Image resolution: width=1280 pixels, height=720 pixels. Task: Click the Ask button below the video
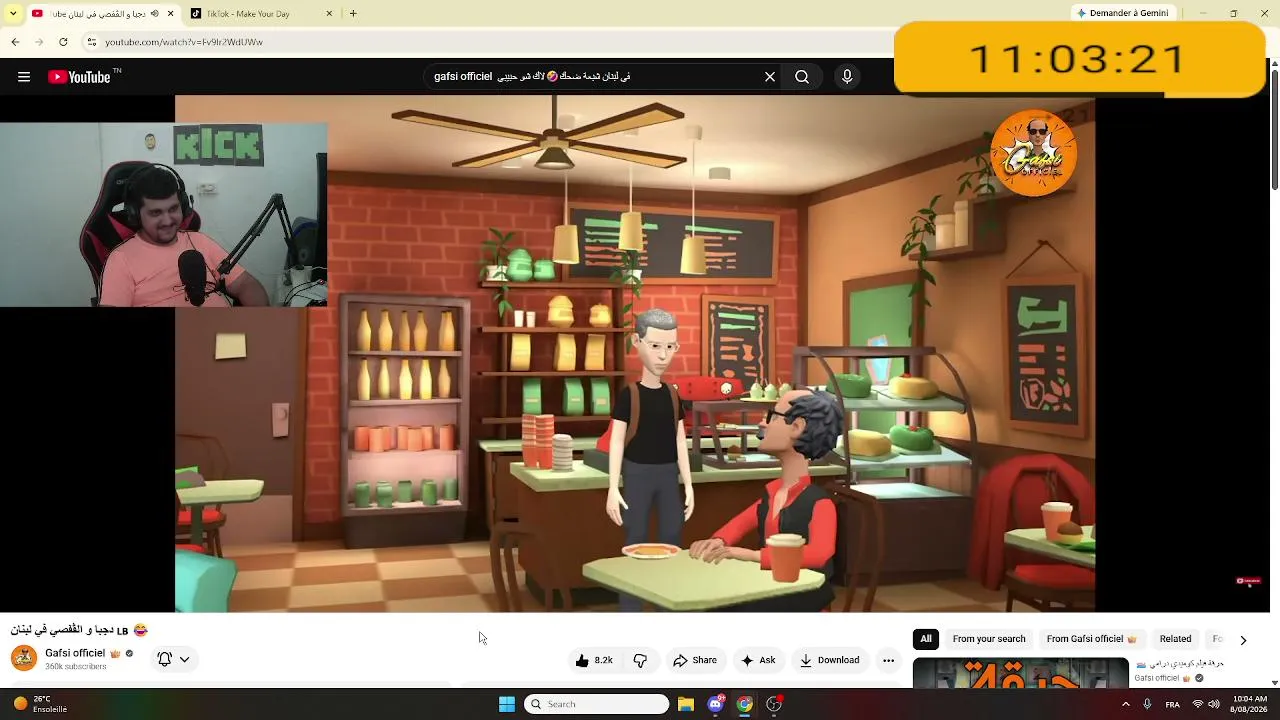758,660
